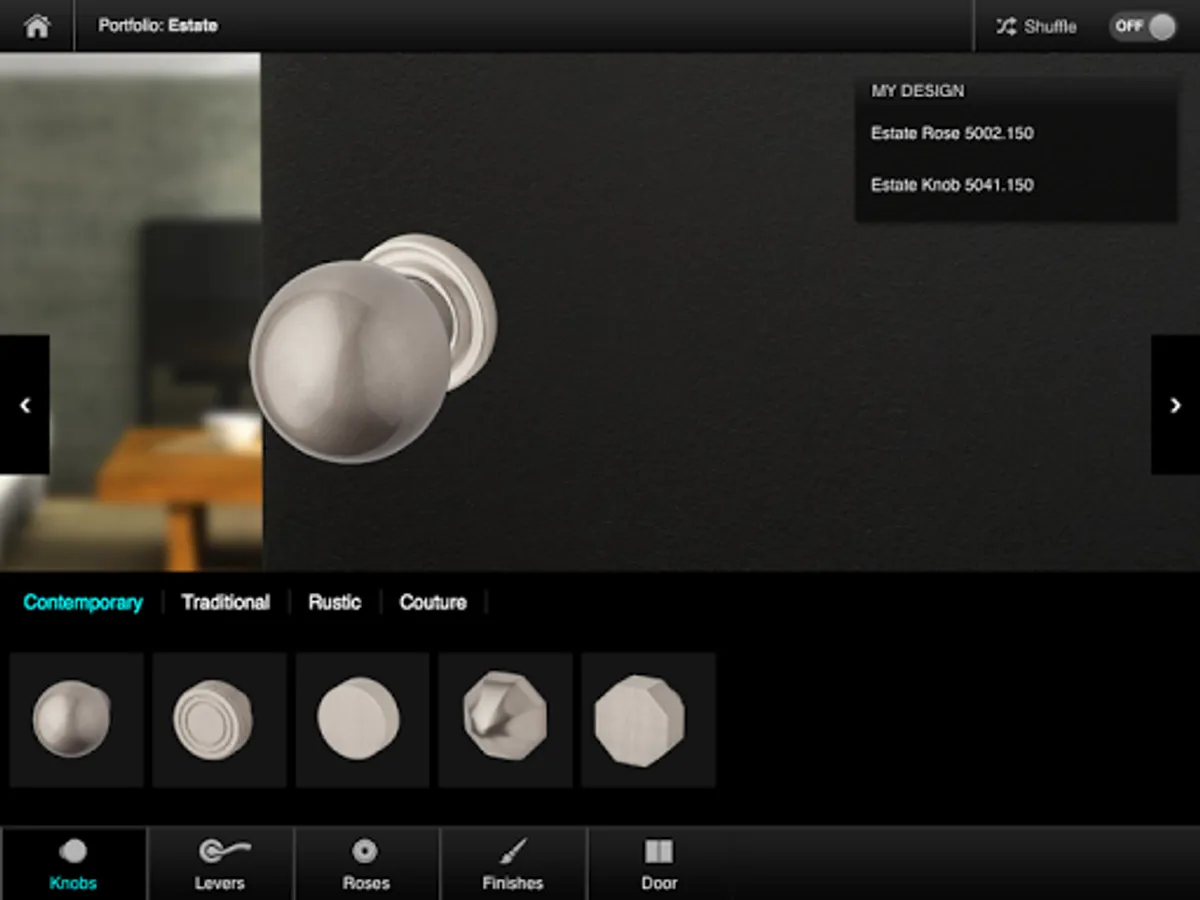Choose the octagonal flat knob thumbnail

coord(648,719)
